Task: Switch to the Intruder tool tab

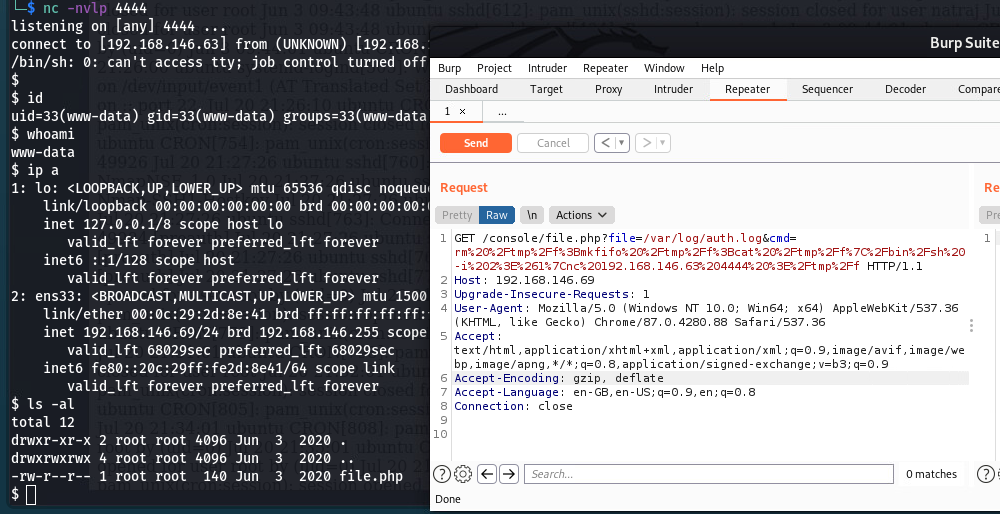Action: (x=673, y=89)
